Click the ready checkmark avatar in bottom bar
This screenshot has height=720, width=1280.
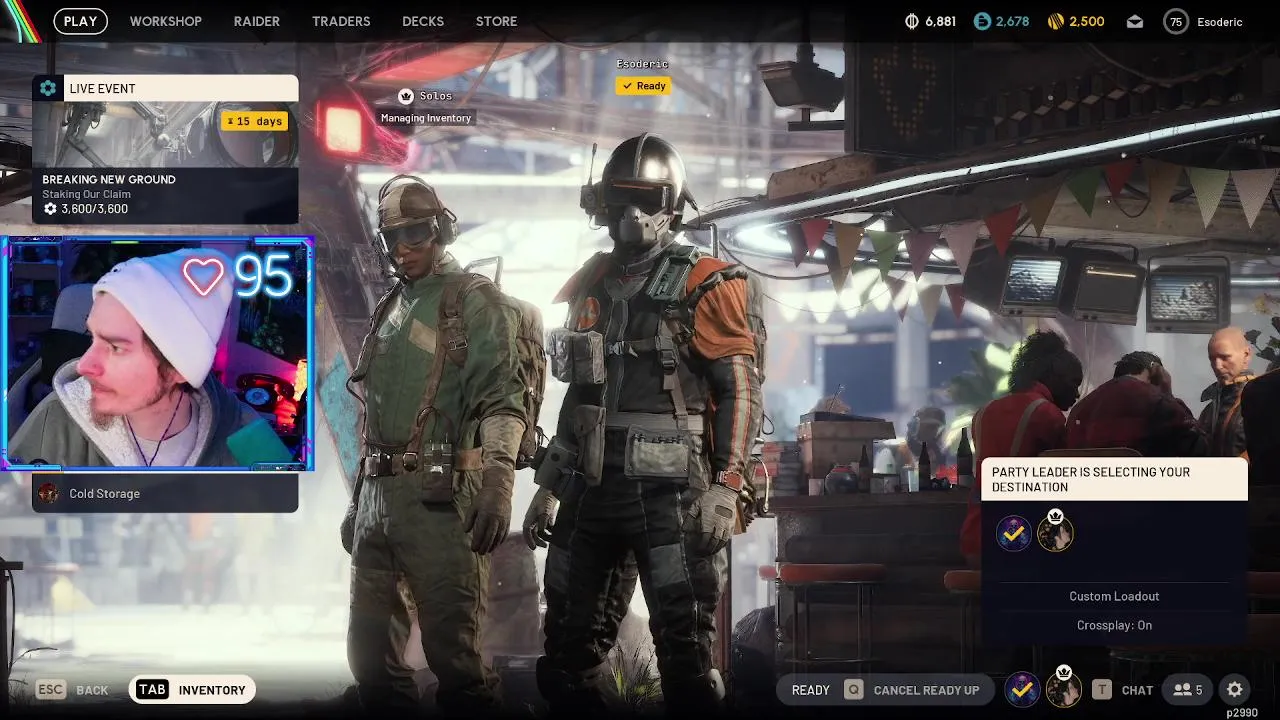[x=1021, y=689]
